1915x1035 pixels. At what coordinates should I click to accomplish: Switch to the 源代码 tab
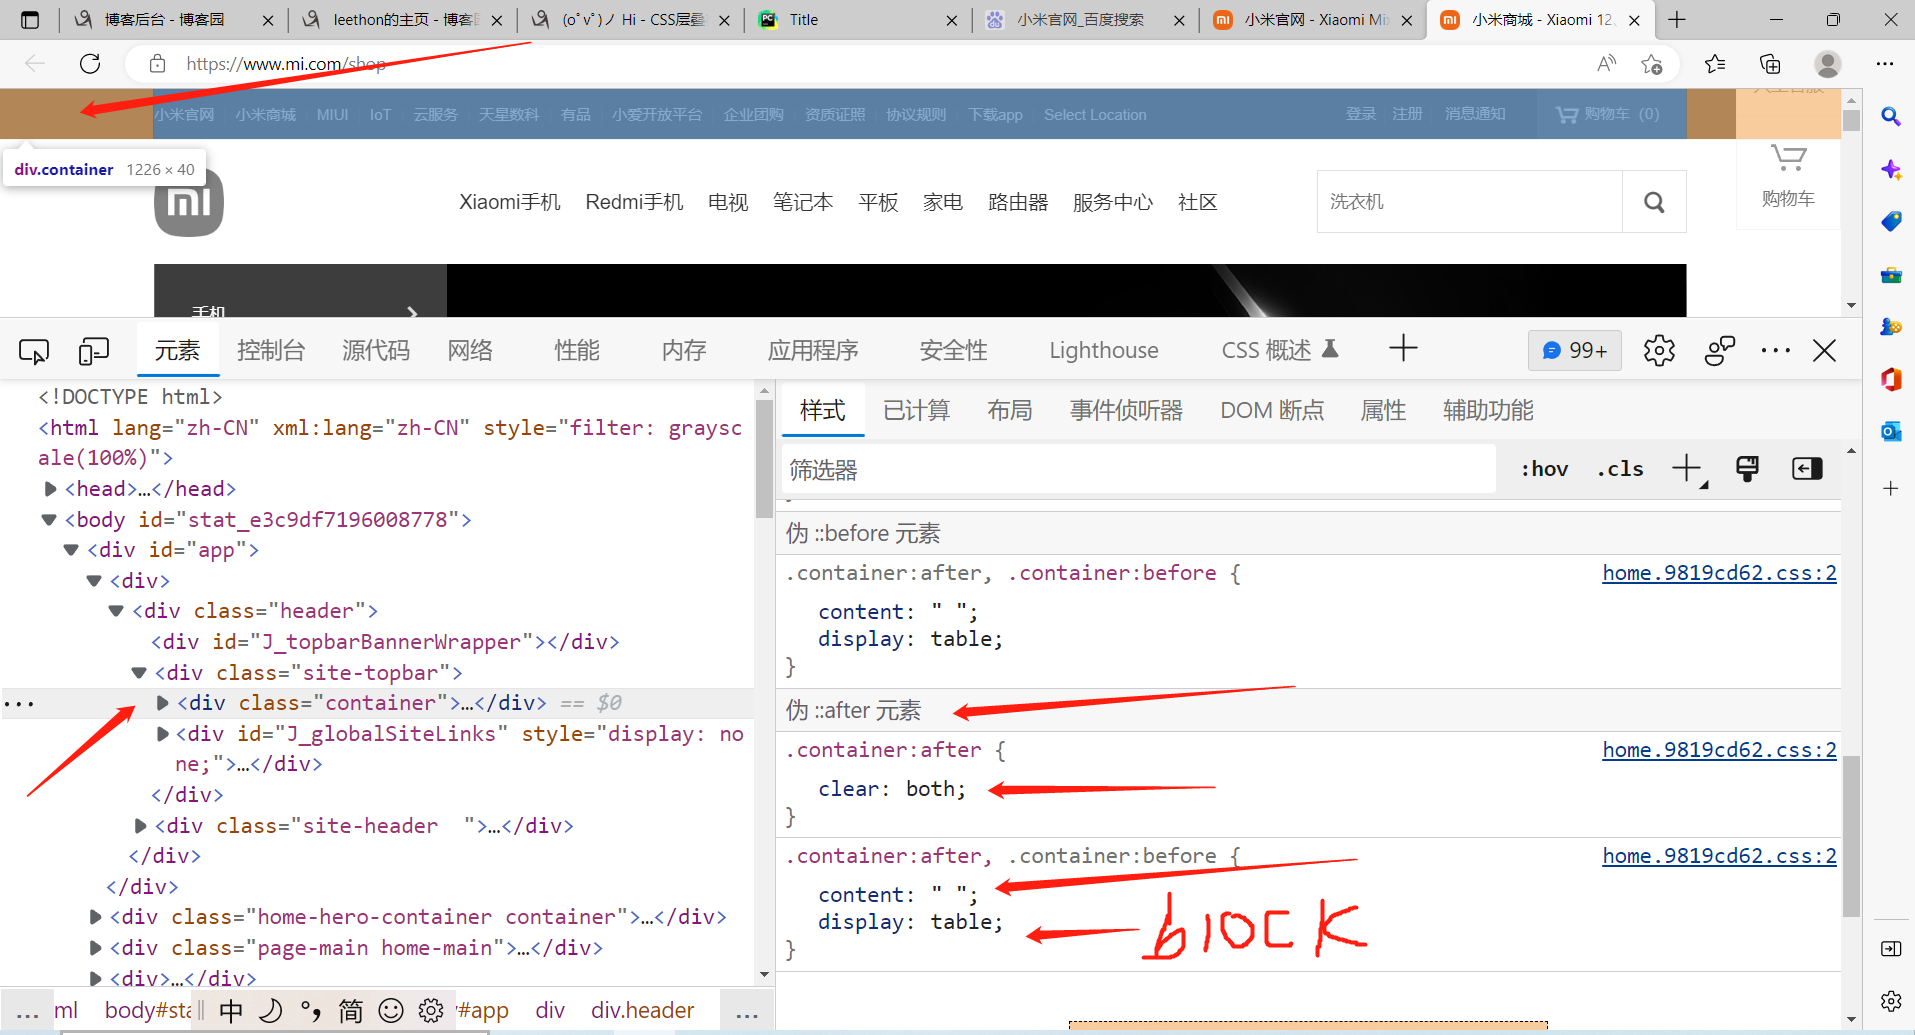[x=376, y=350]
